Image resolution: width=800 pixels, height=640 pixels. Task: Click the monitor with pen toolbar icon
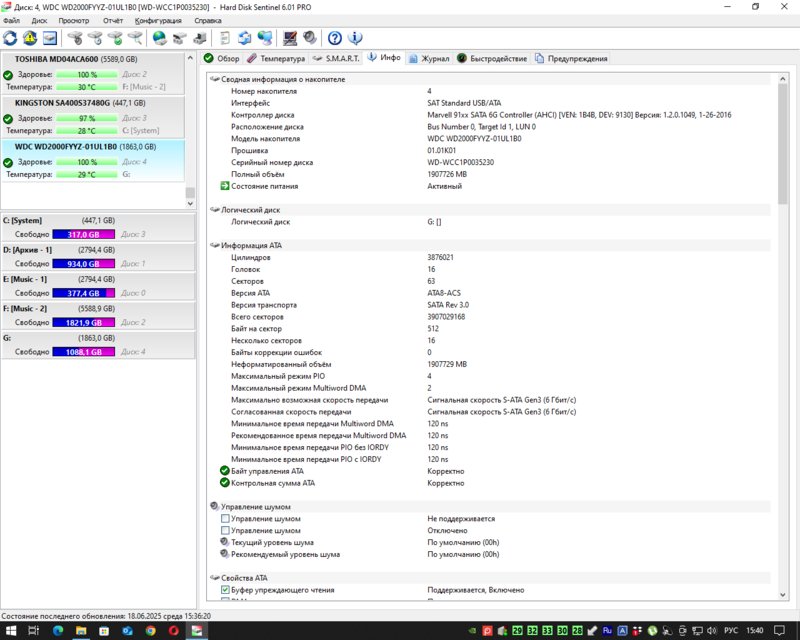(x=290, y=38)
